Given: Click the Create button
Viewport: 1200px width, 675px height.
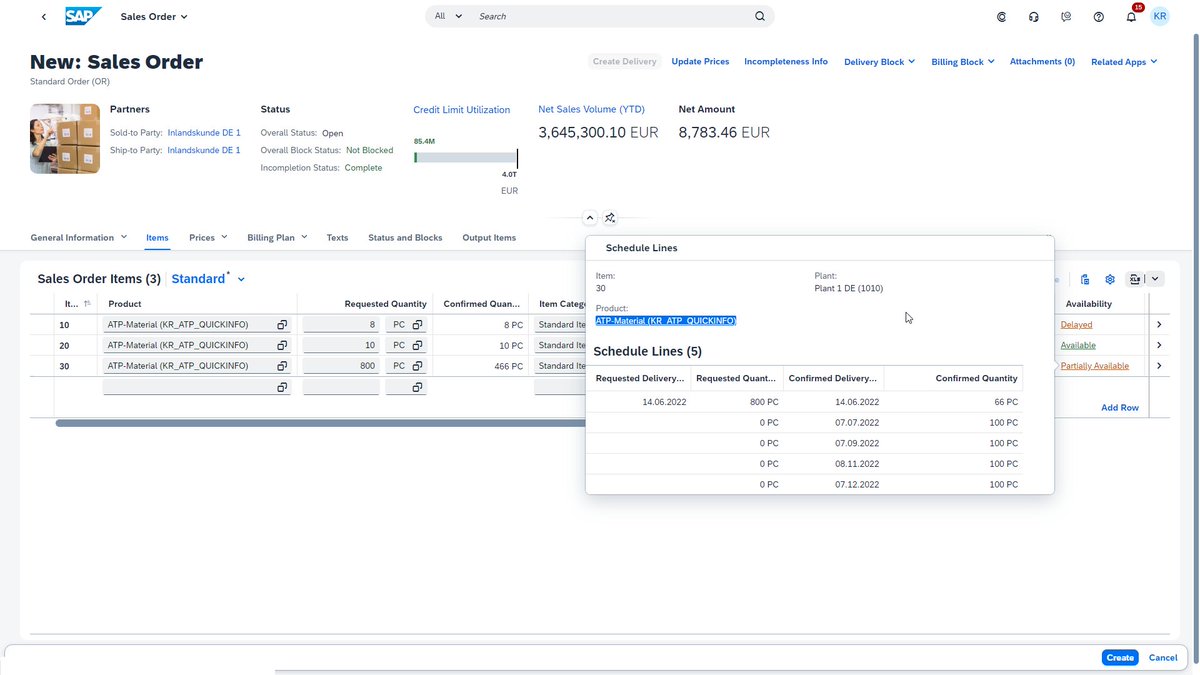Looking at the screenshot, I should [x=1120, y=657].
